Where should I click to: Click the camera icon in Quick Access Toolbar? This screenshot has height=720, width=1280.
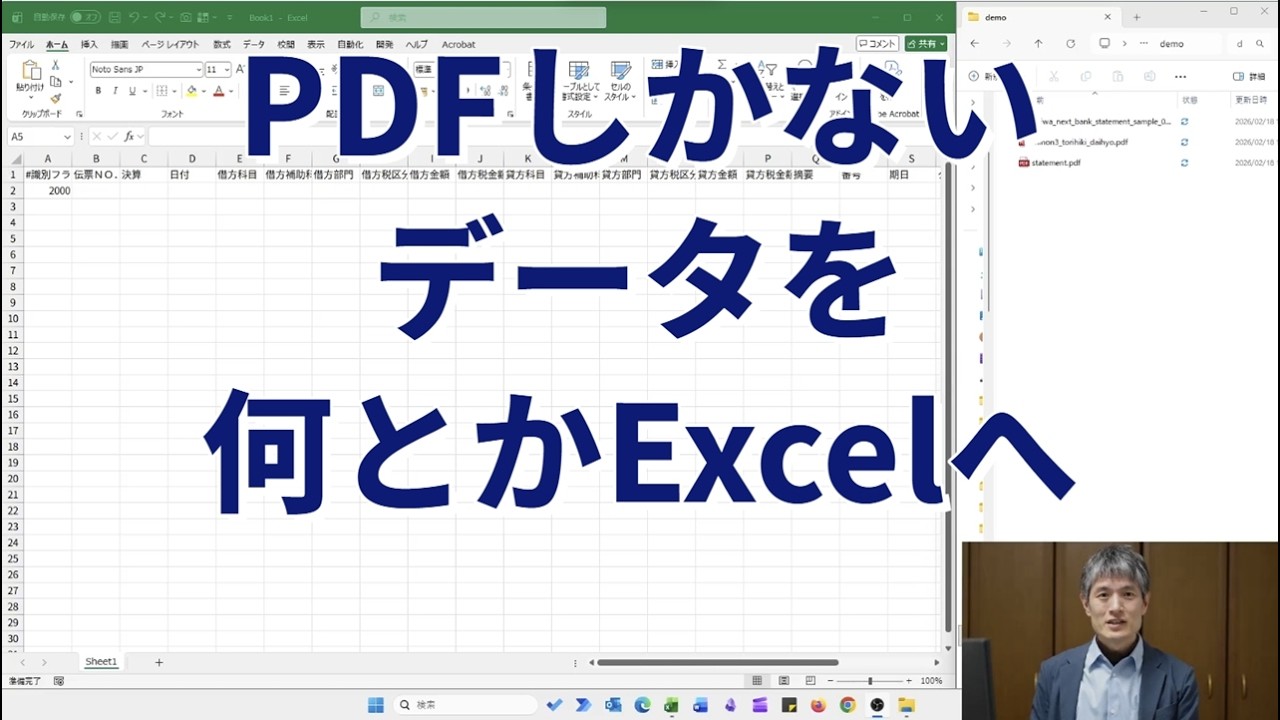186,17
